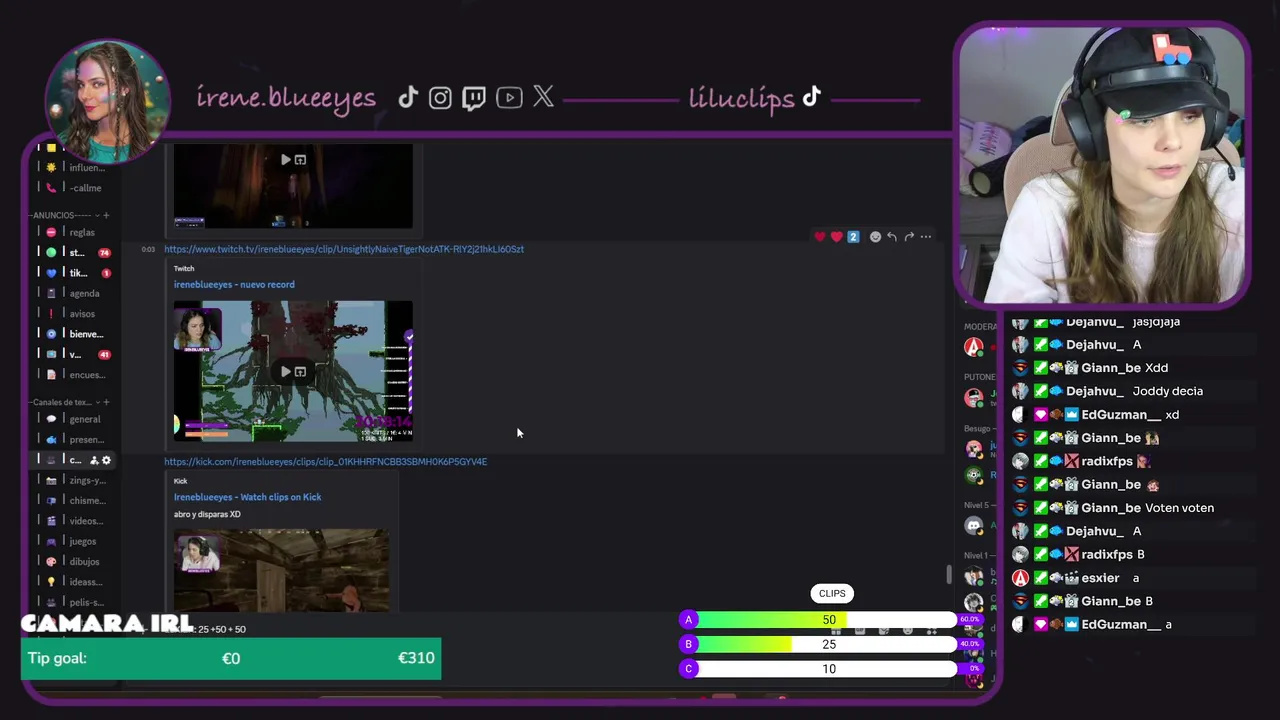Open the 'ireneblueeyes - nuevo record' title link

click(234, 285)
